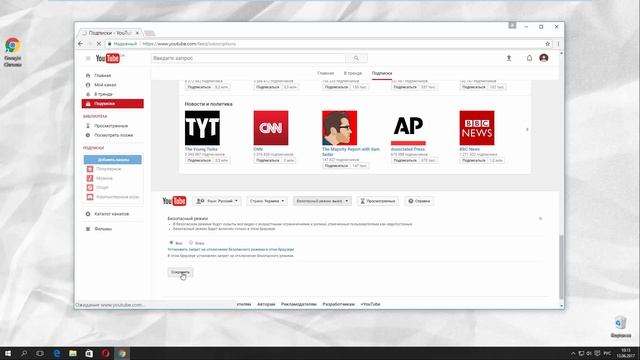Open the Recycle Bin on the desktop
Screen dimensions: 640x360
pos(620,327)
